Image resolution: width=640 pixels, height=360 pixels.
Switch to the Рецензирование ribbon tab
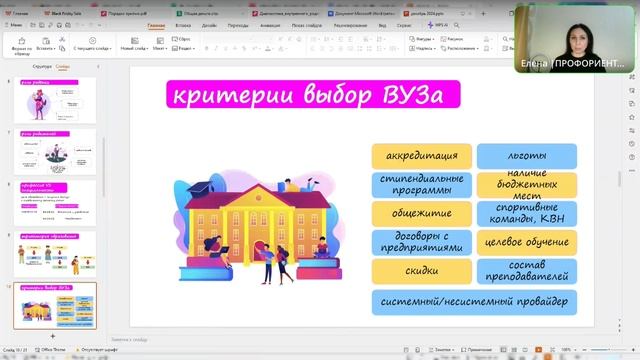(350, 25)
